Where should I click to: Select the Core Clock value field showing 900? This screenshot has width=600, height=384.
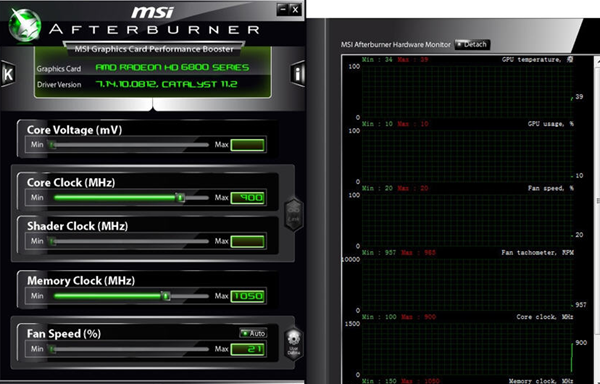click(x=248, y=198)
